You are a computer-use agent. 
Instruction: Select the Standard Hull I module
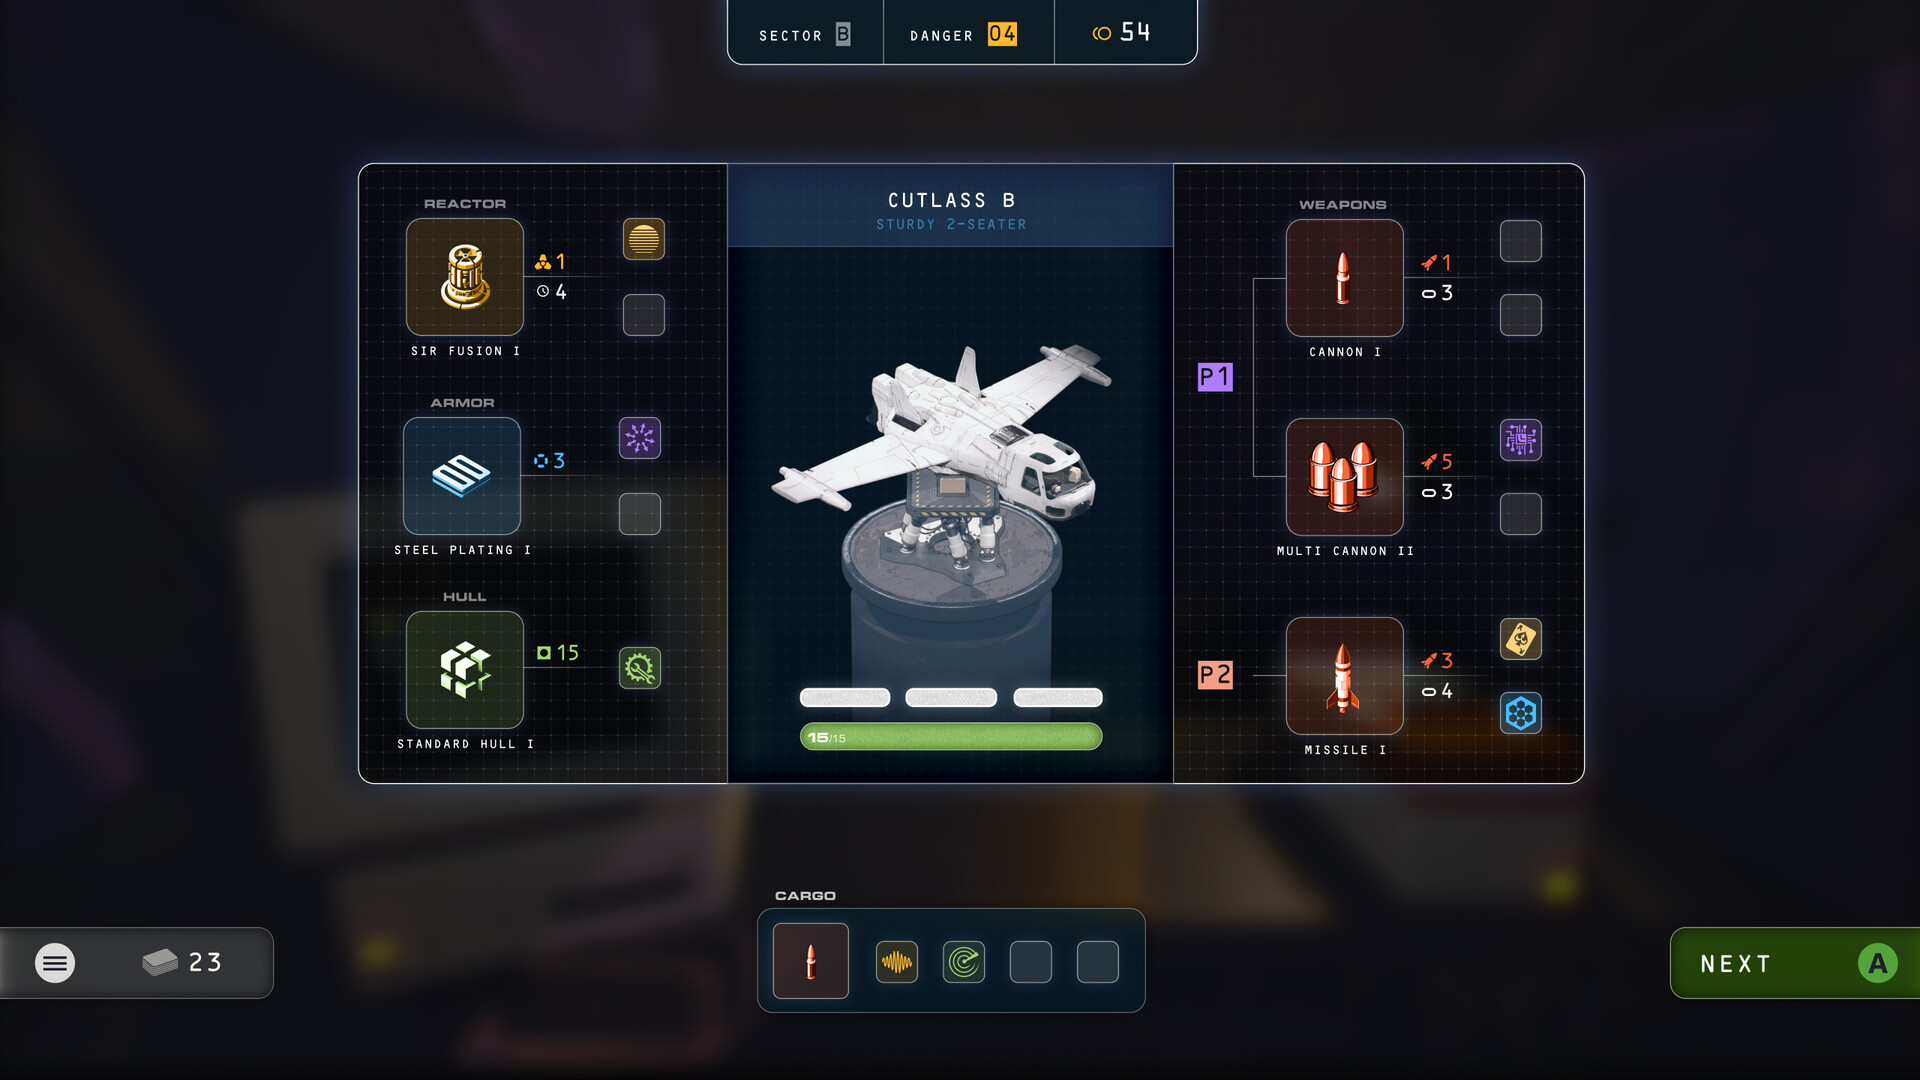coord(465,670)
